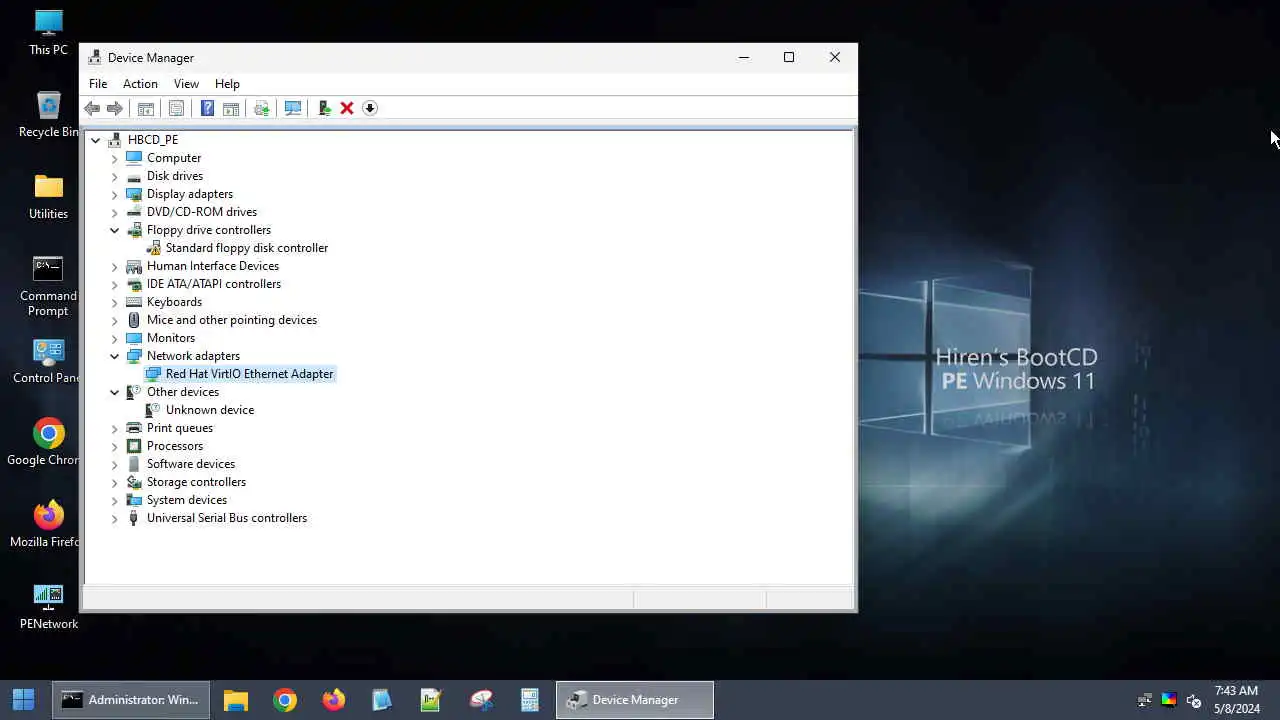The image size is (1280, 720).
Task: Switch to Administrator command window taskbar button
Action: (x=131, y=700)
